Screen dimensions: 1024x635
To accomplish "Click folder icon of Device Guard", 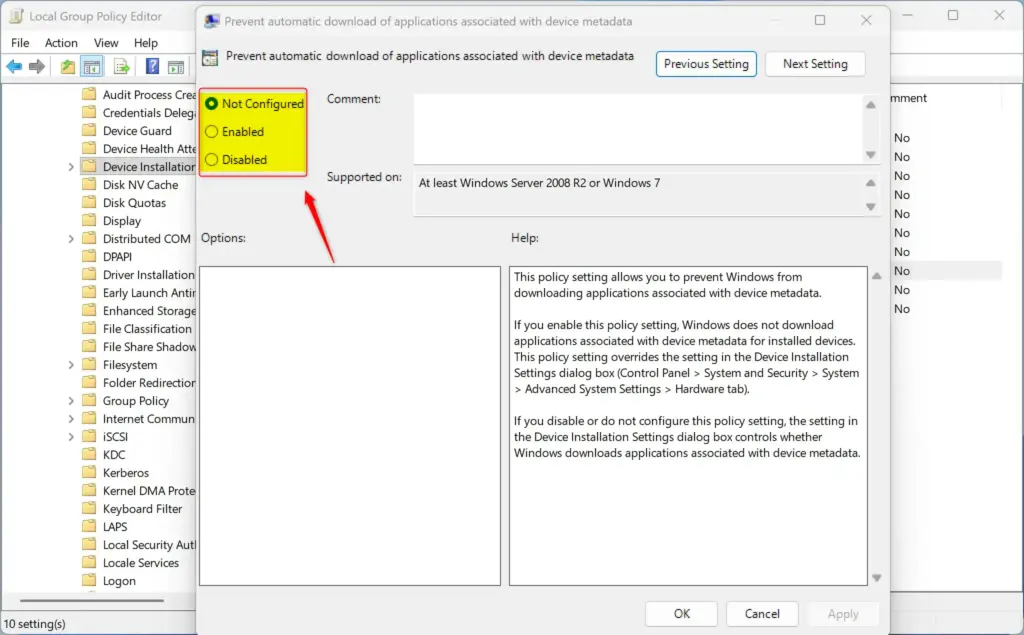I will (89, 130).
